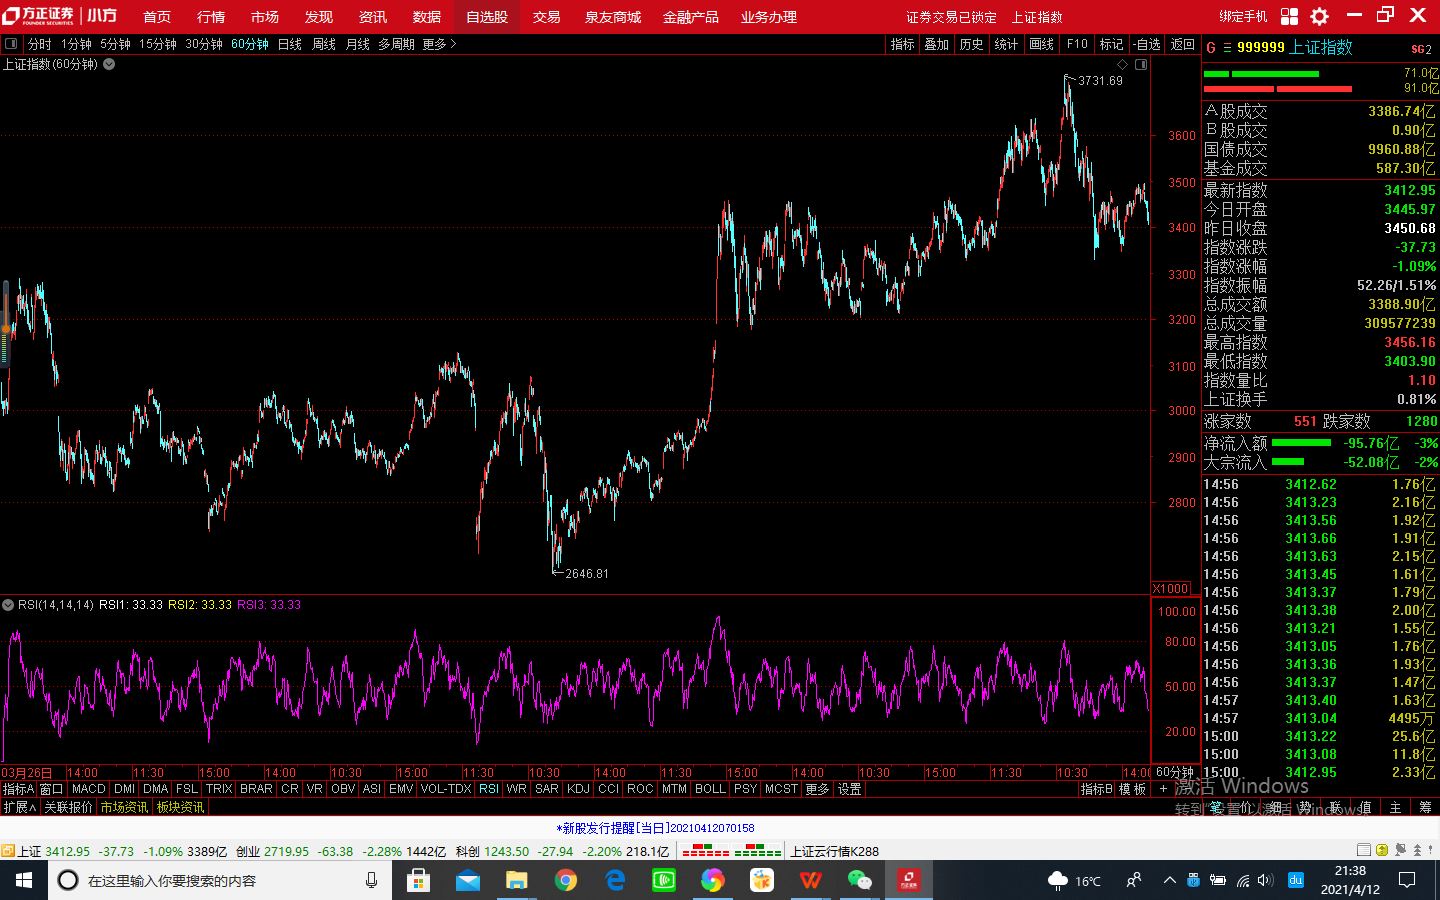Click the 画线 drawing button

click(x=1042, y=44)
